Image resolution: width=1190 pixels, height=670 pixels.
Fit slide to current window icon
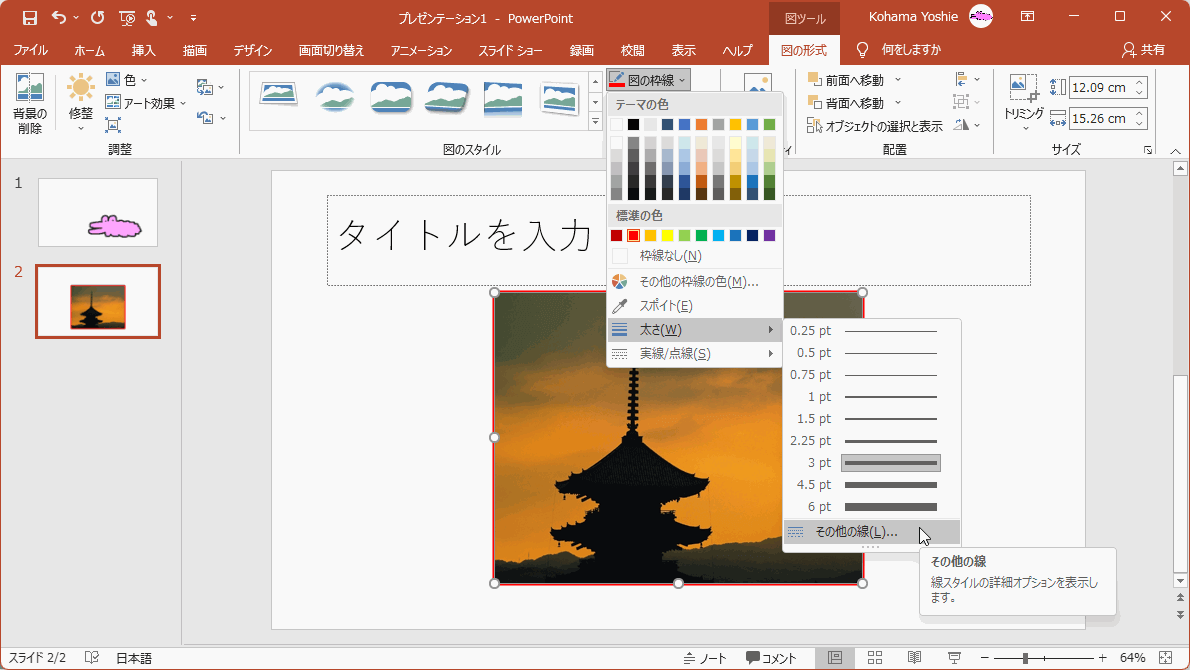(x=1166, y=658)
